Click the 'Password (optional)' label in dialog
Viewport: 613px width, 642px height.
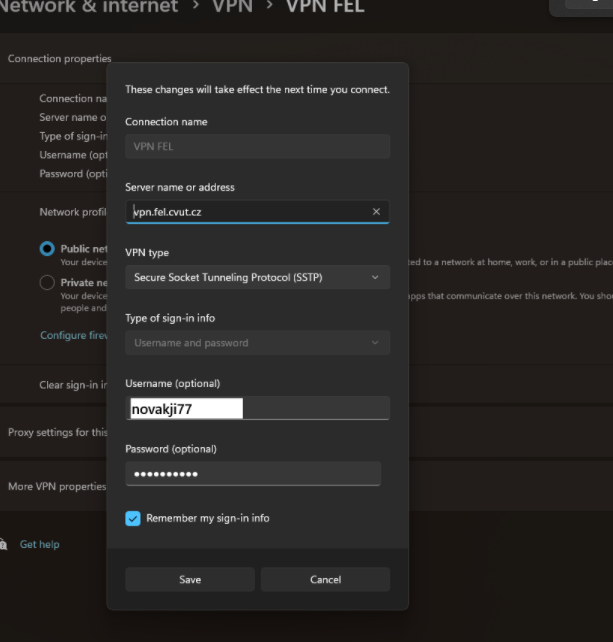coord(171,449)
